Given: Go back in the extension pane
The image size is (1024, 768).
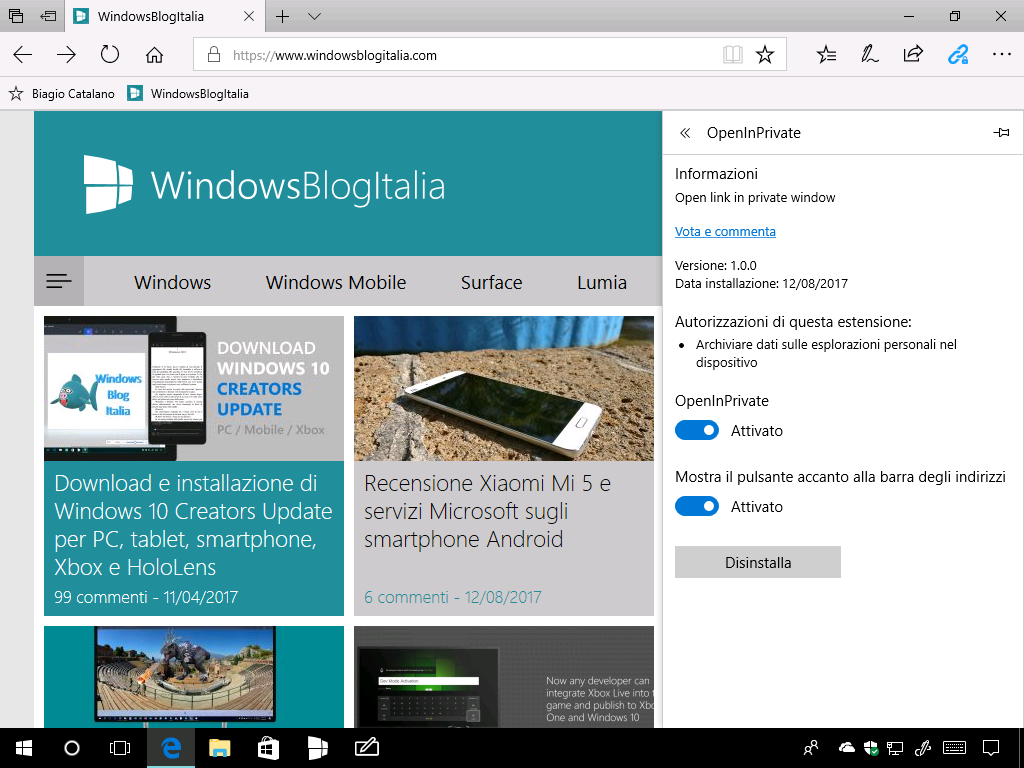Looking at the screenshot, I should [685, 133].
